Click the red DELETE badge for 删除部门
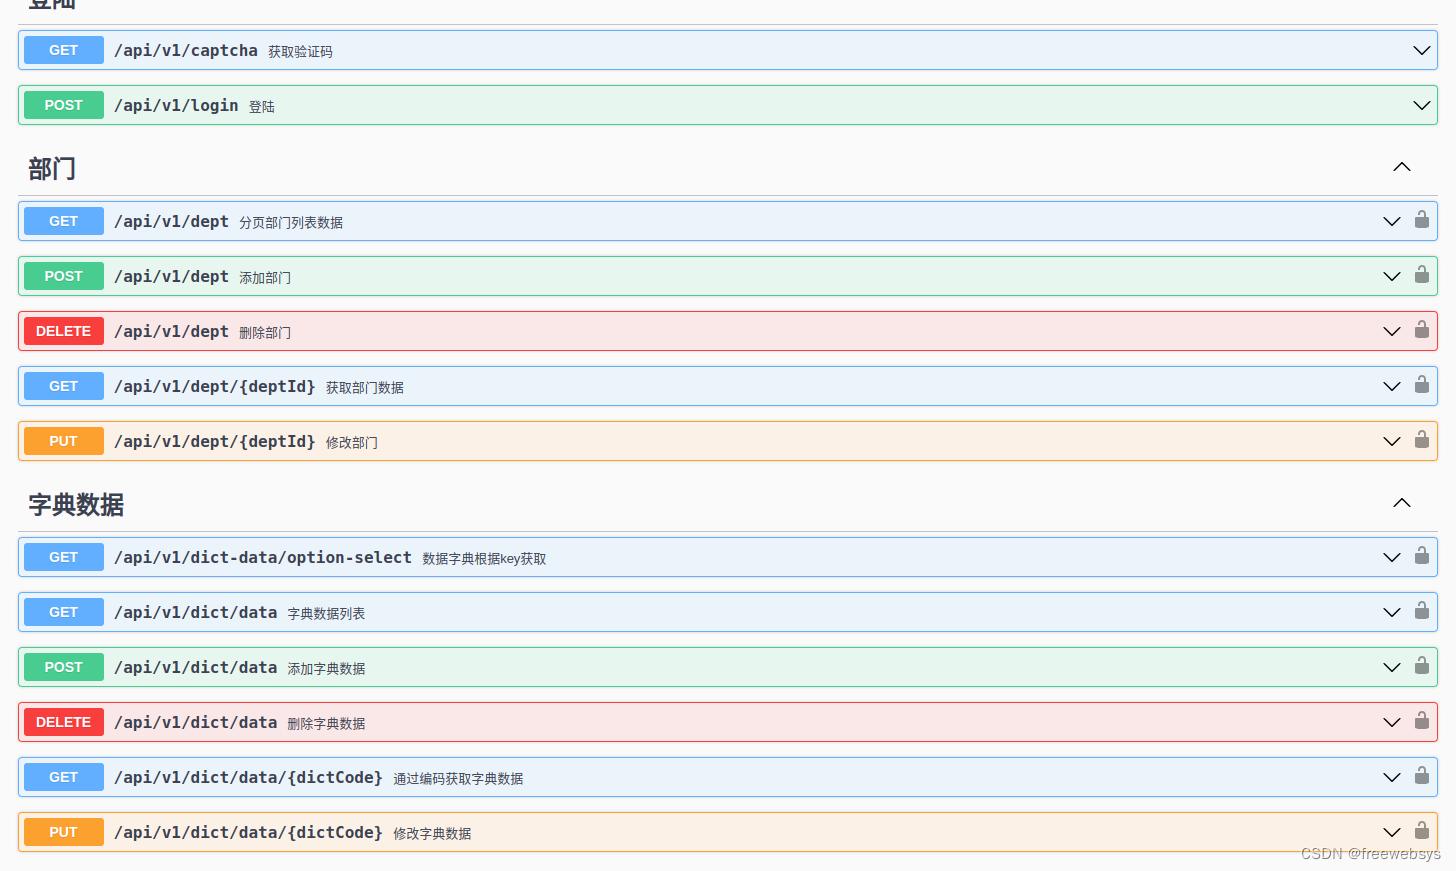The image size is (1456, 871). (x=63, y=331)
